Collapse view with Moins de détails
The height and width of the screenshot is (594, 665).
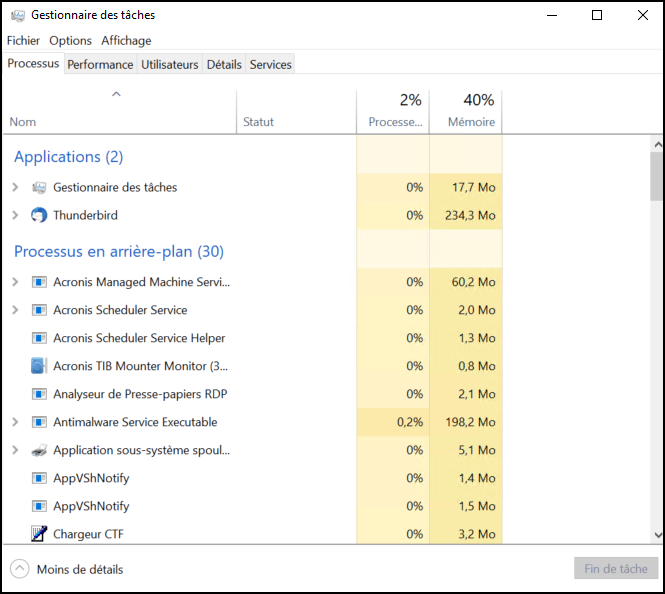(67, 569)
